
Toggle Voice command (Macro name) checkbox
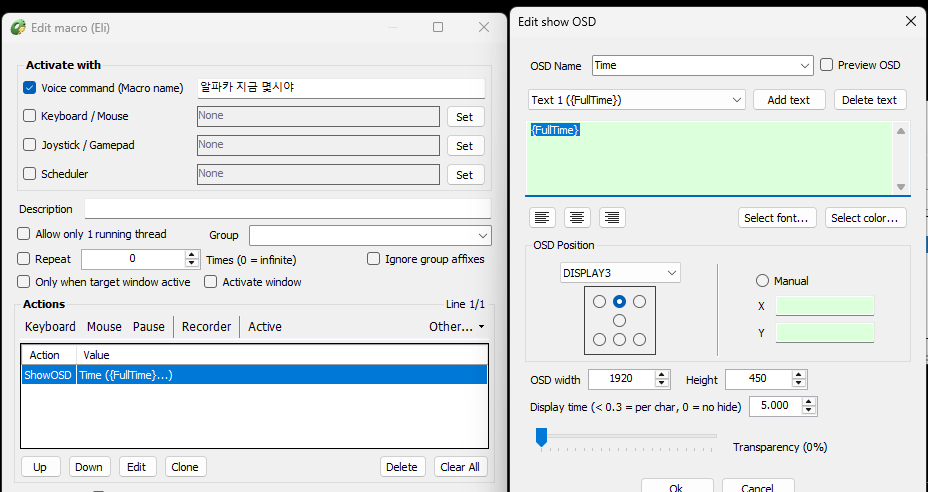click(x=30, y=88)
